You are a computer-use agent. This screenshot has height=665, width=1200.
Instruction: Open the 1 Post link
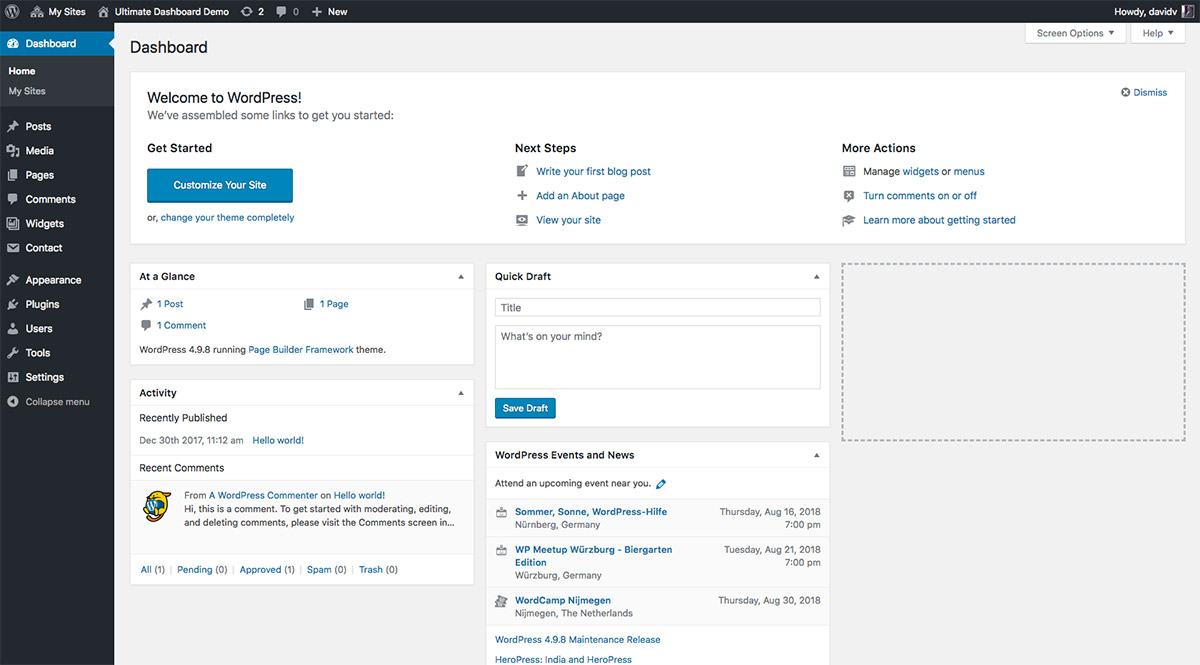pos(170,304)
